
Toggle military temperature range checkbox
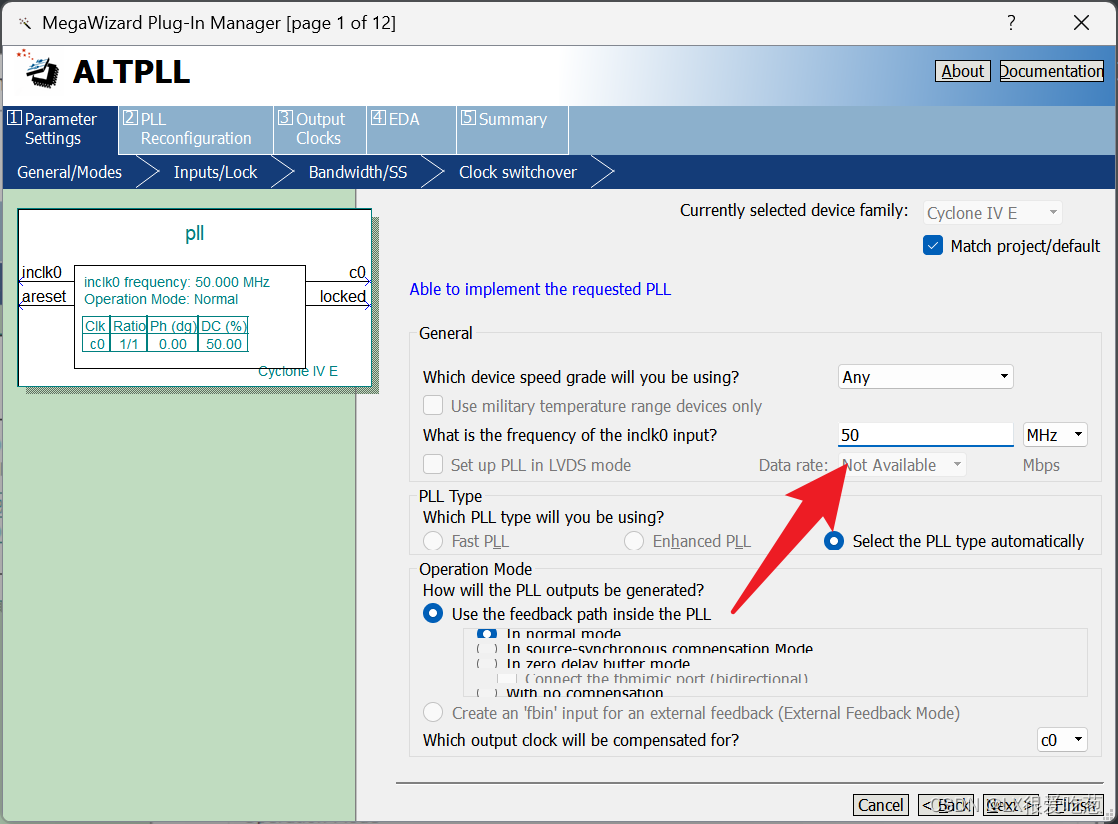pyautogui.click(x=433, y=406)
